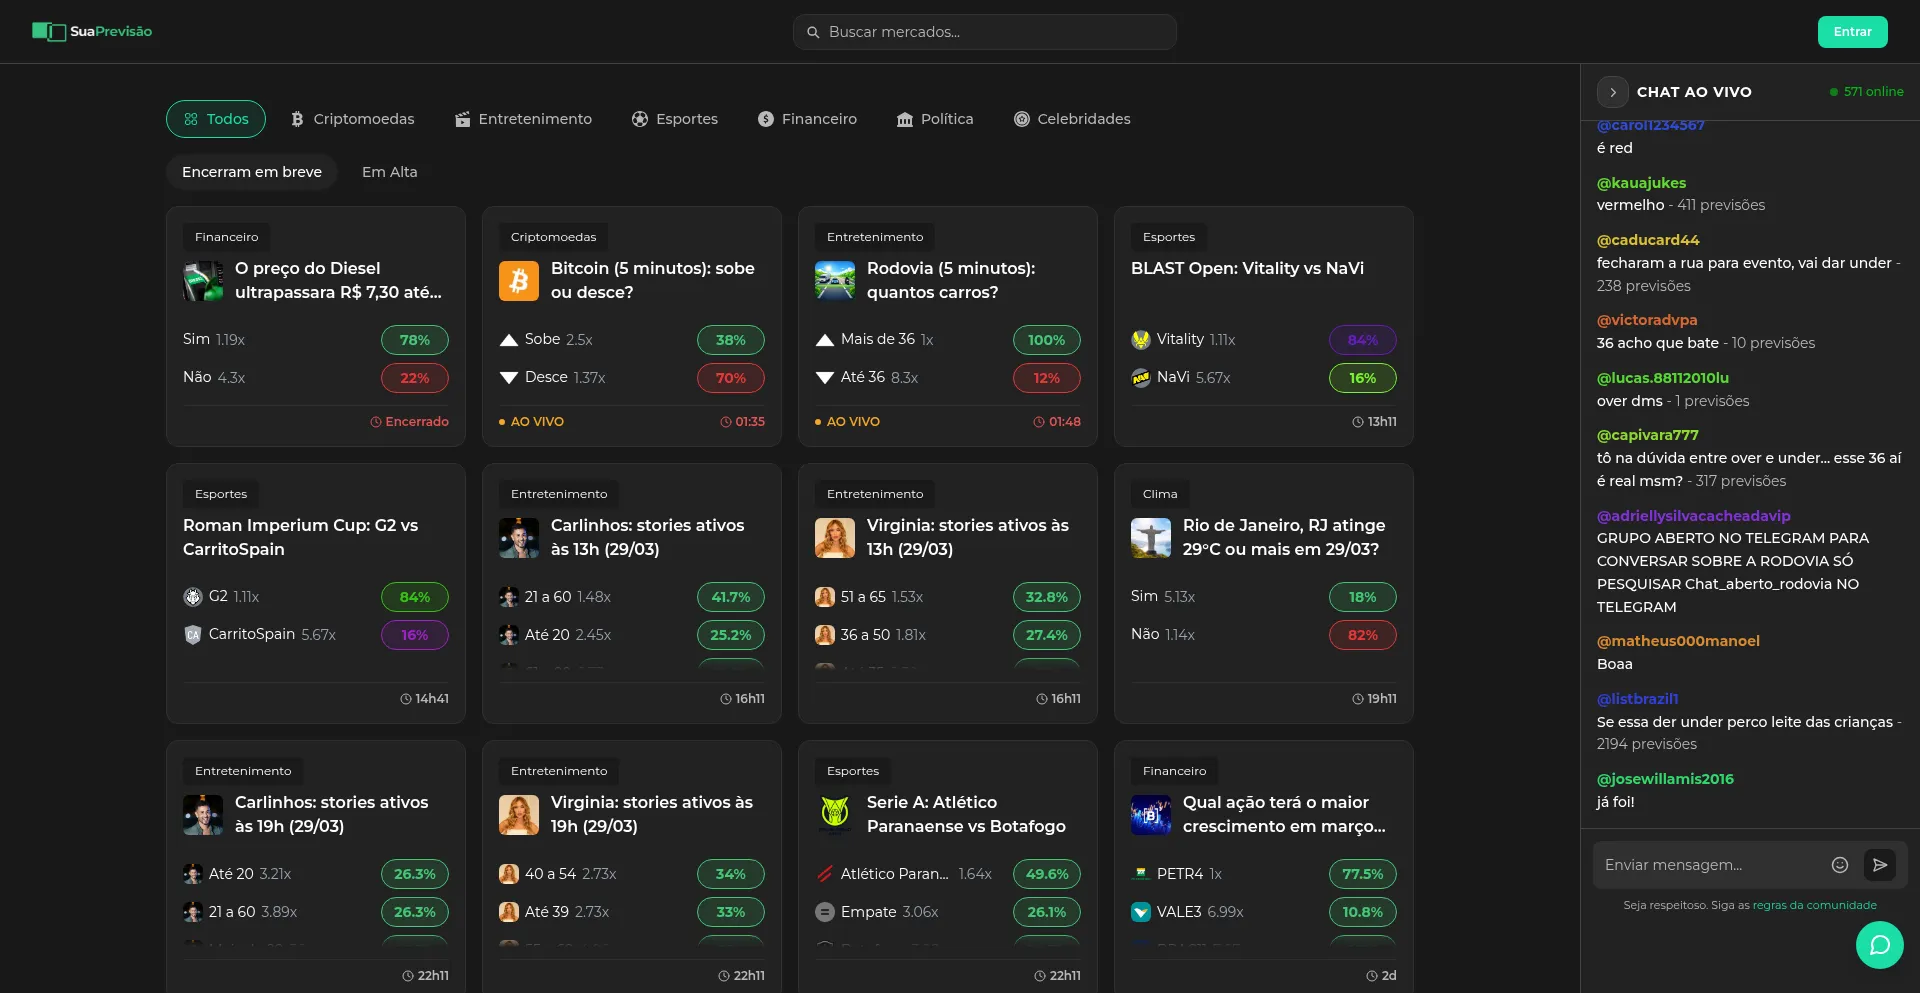Send the chat message arrow button
1920x993 pixels.
pyautogui.click(x=1880, y=865)
